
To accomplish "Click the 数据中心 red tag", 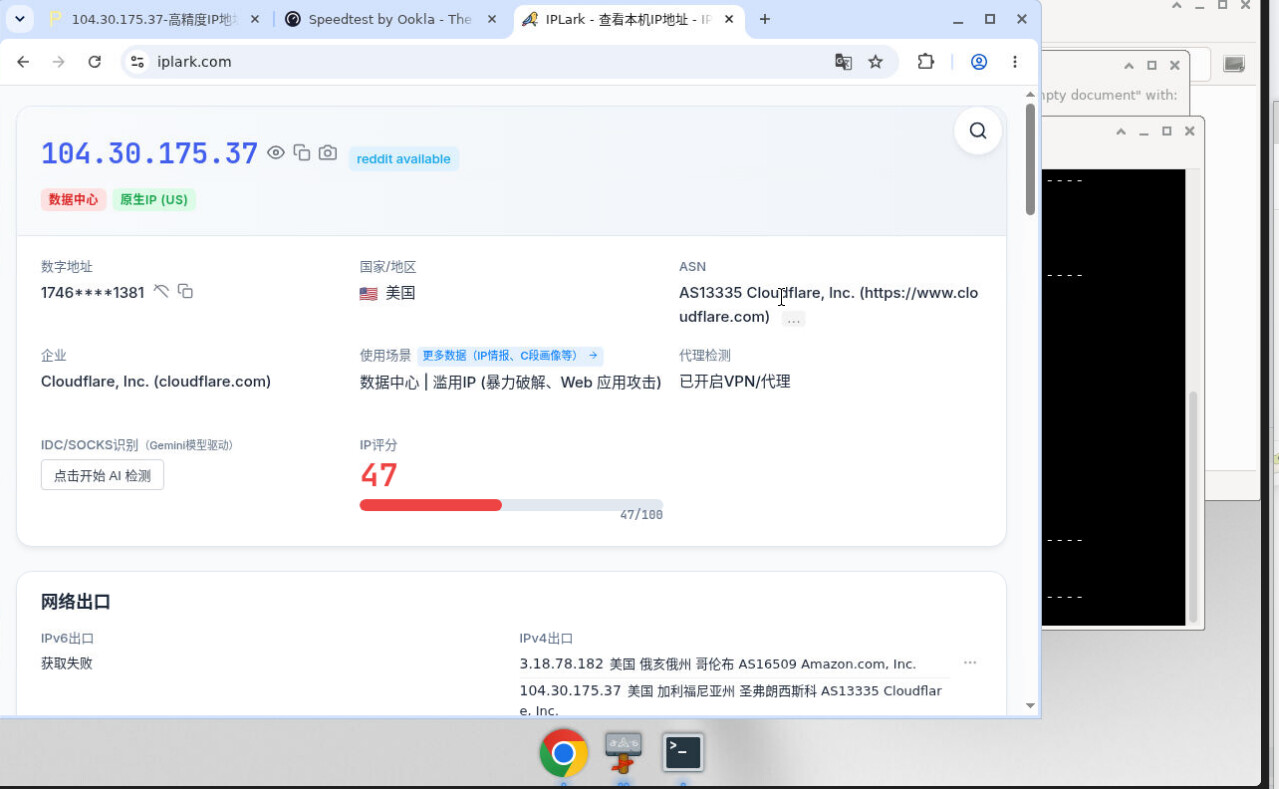I will click(74, 199).
